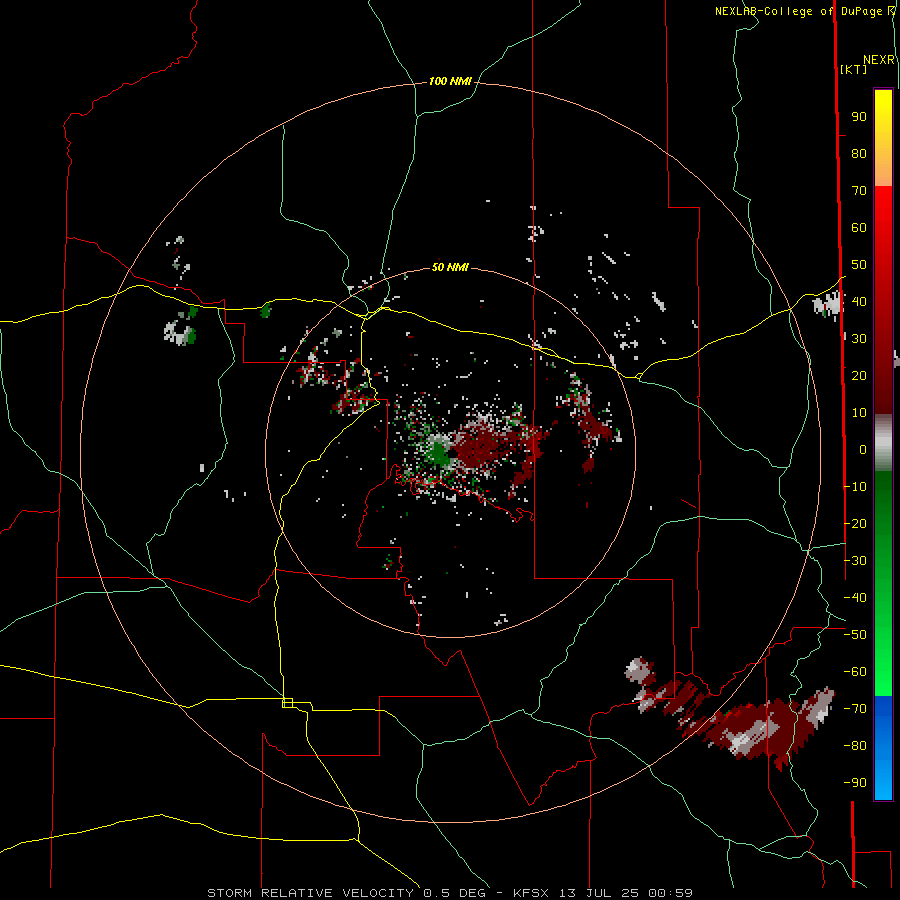This screenshot has width=900, height=900.
Task: Click the -20 value on velocity scale
Action: coord(855,523)
